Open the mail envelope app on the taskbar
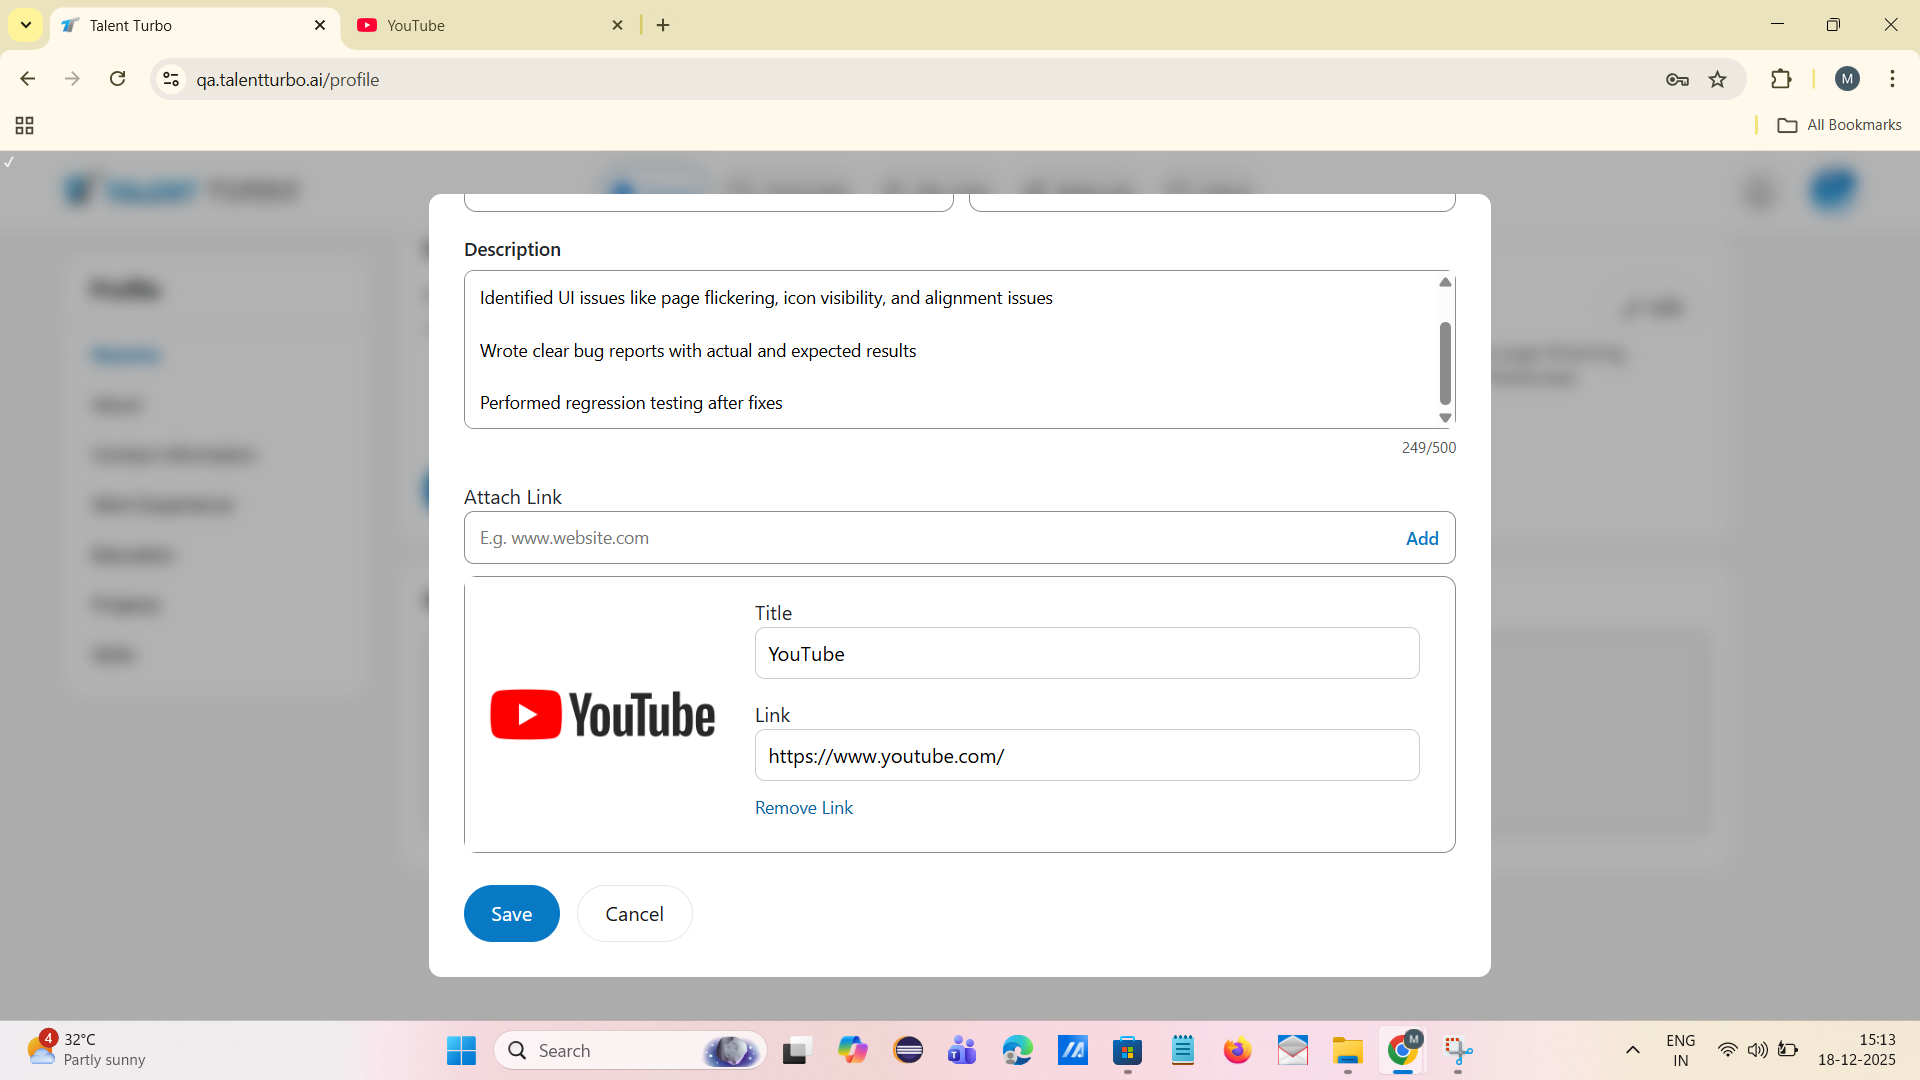The image size is (1920, 1080). point(1292,1050)
